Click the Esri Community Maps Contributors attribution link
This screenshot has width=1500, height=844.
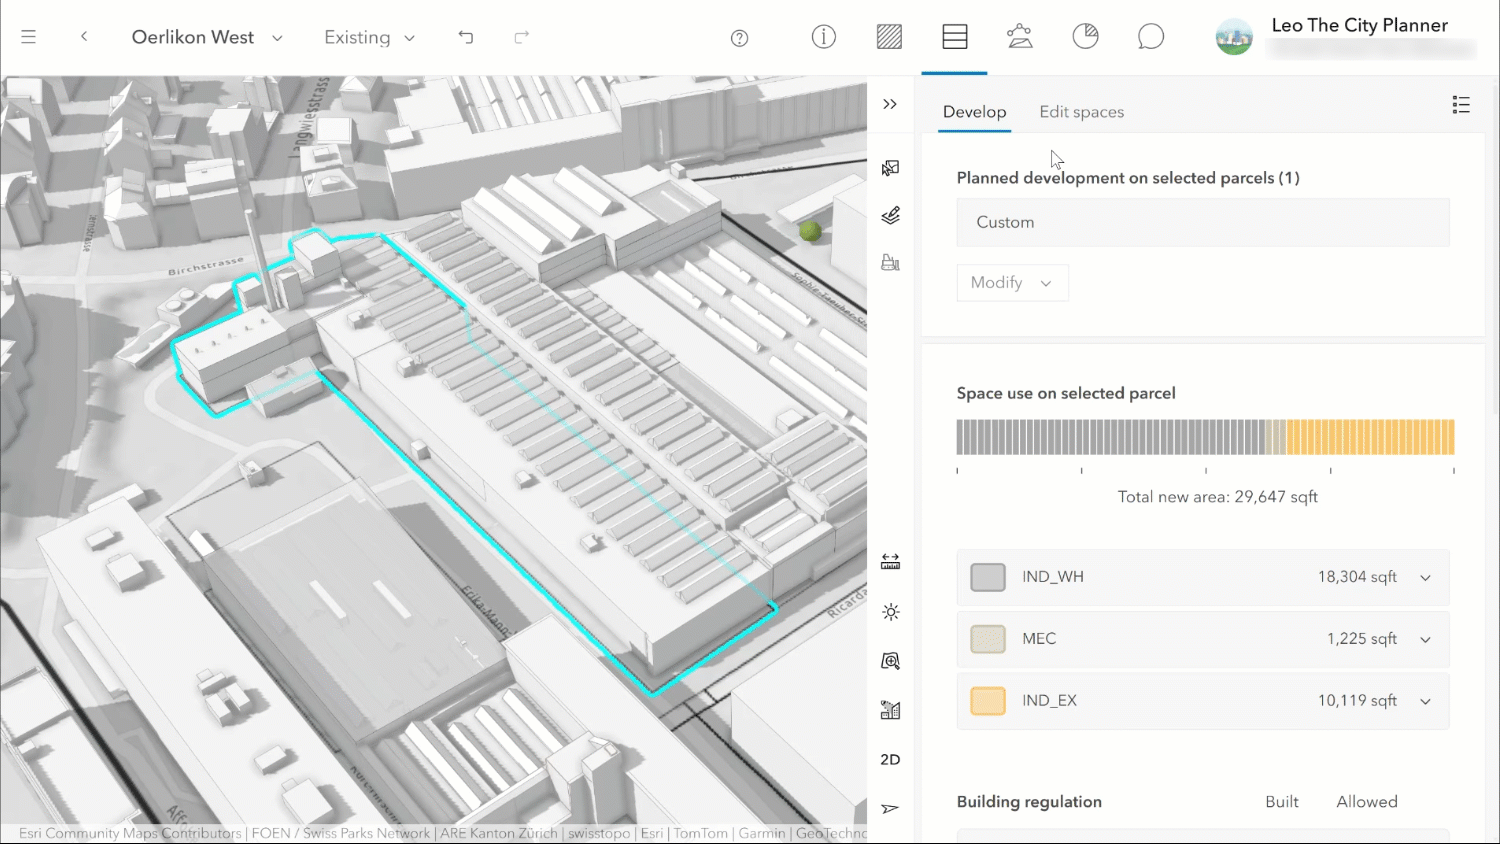click(x=128, y=833)
